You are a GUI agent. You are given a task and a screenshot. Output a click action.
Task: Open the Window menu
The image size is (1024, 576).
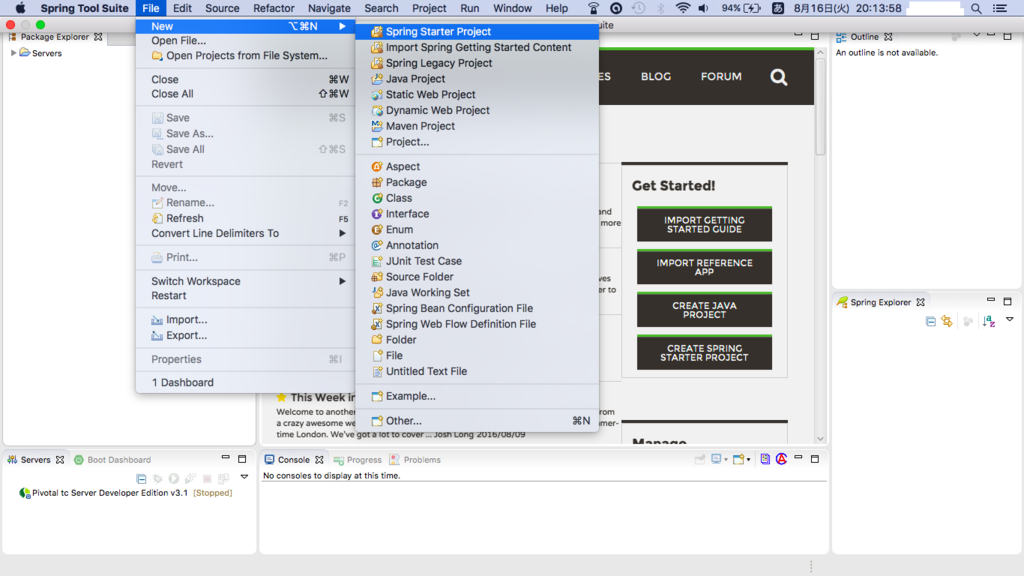pyautogui.click(x=512, y=8)
